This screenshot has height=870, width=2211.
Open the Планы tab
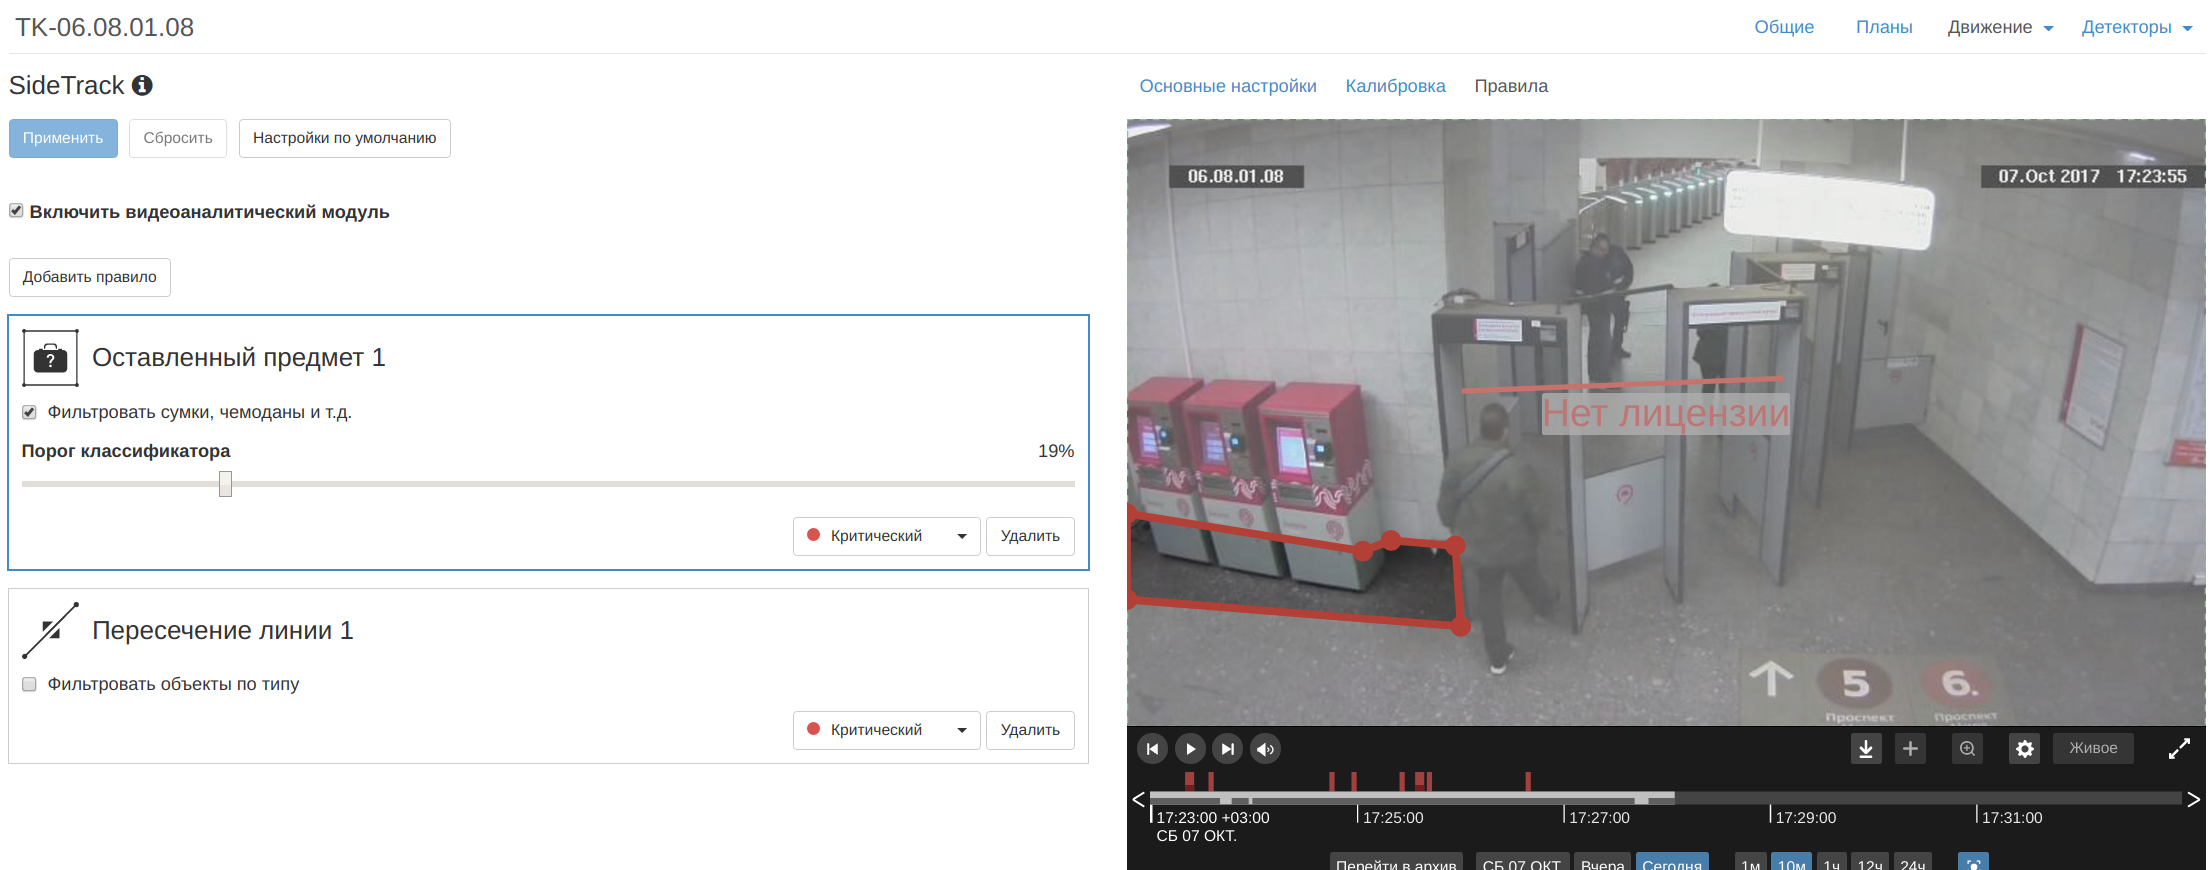point(1884,27)
